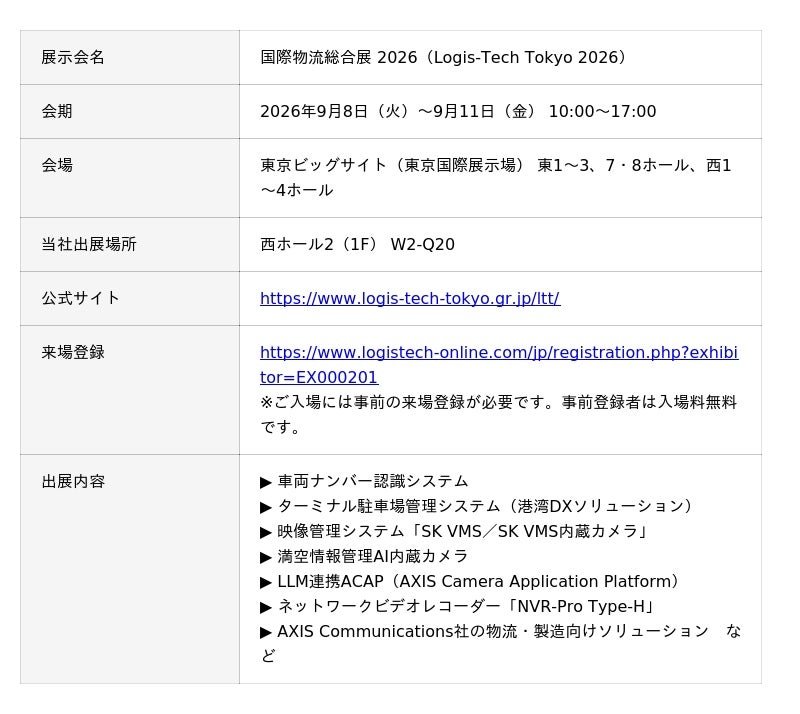Click the AXIS Communications社の物流・製造向けソリューション item
Screen dimensions: 800x714
(501, 644)
